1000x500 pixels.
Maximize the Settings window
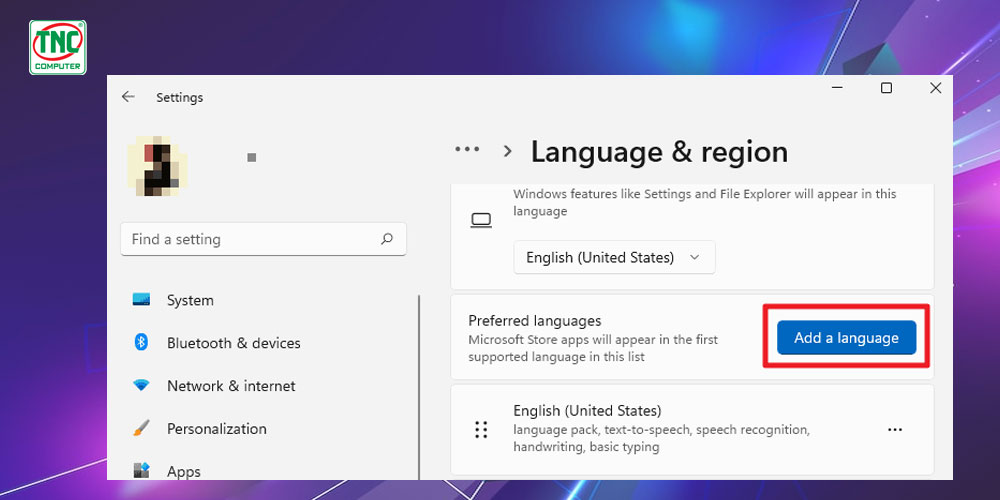[x=886, y=88]
